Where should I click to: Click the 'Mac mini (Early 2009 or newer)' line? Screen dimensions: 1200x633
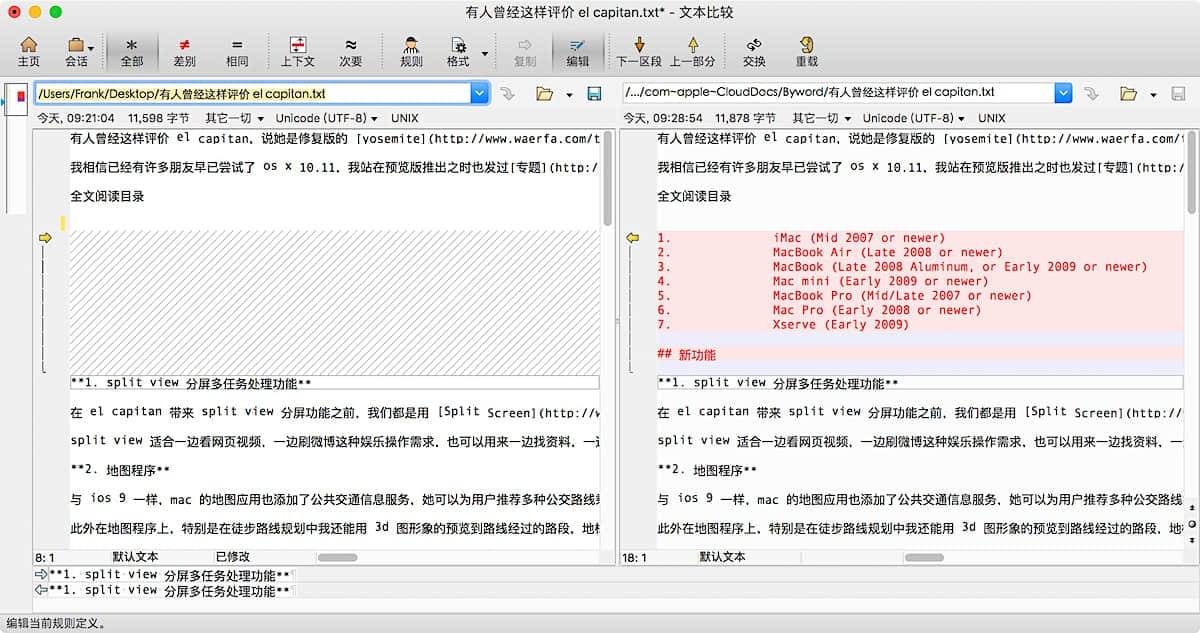pos(880,281)
